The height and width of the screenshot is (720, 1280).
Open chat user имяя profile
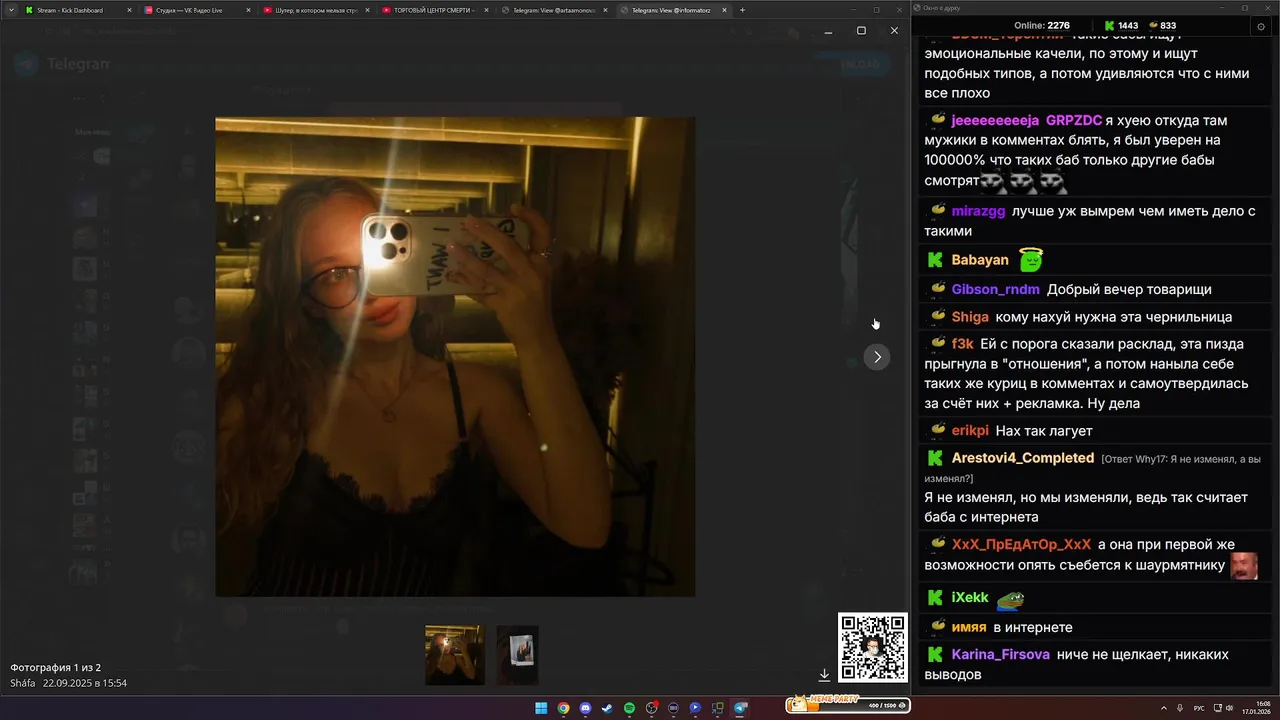pos(969,627)
